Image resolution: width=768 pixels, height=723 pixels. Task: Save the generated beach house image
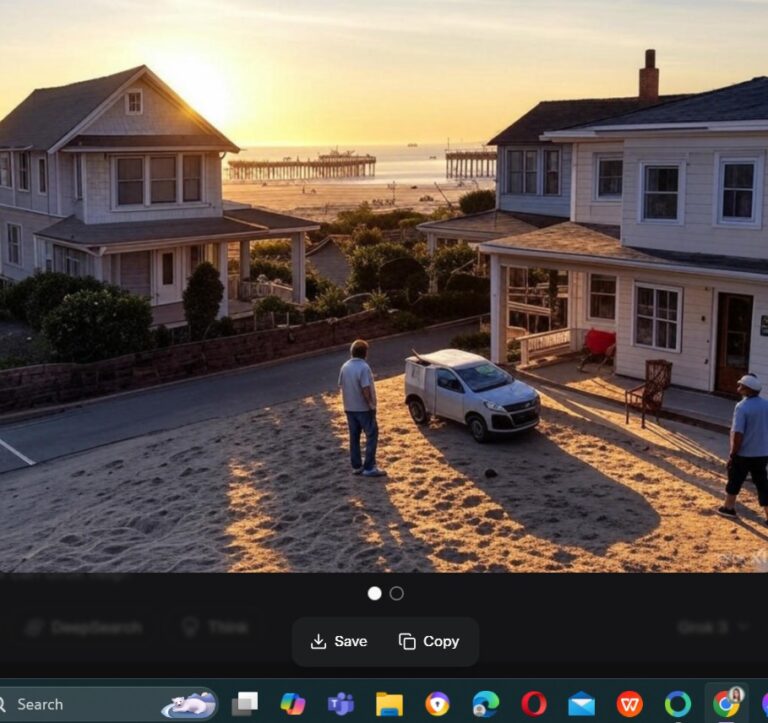(338, 642)
